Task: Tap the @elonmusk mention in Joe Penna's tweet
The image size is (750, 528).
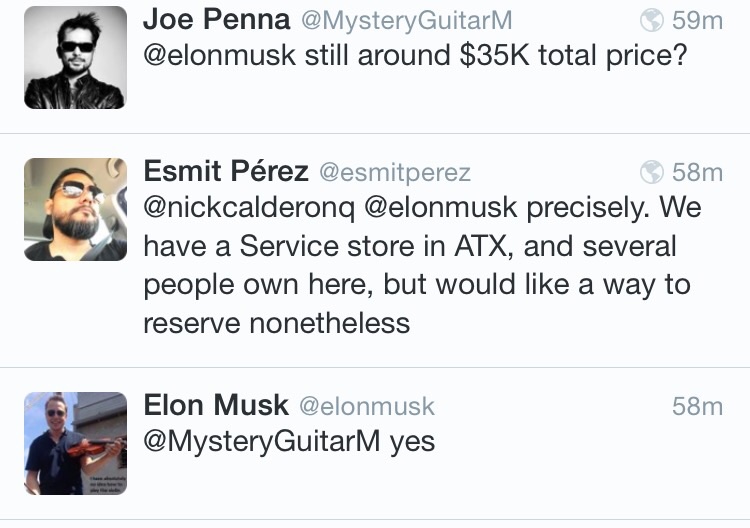Action: tap(220, 55)
